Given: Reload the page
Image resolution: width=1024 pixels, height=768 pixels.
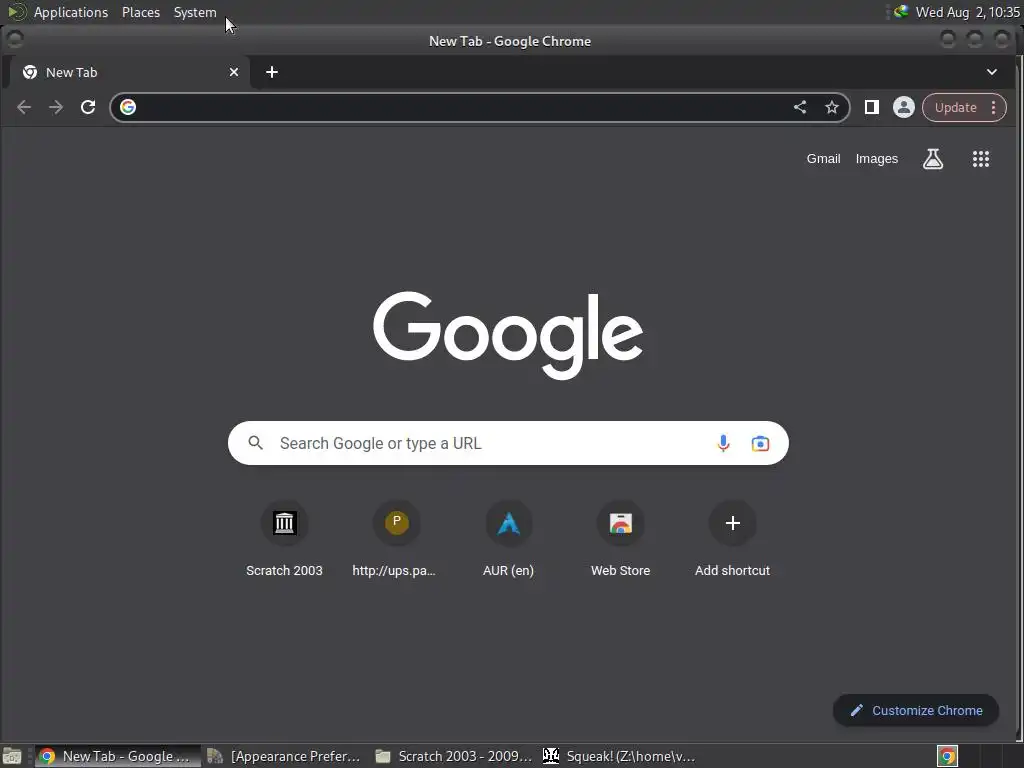Looking at the screenshot, I should click(x=88, y=107).
